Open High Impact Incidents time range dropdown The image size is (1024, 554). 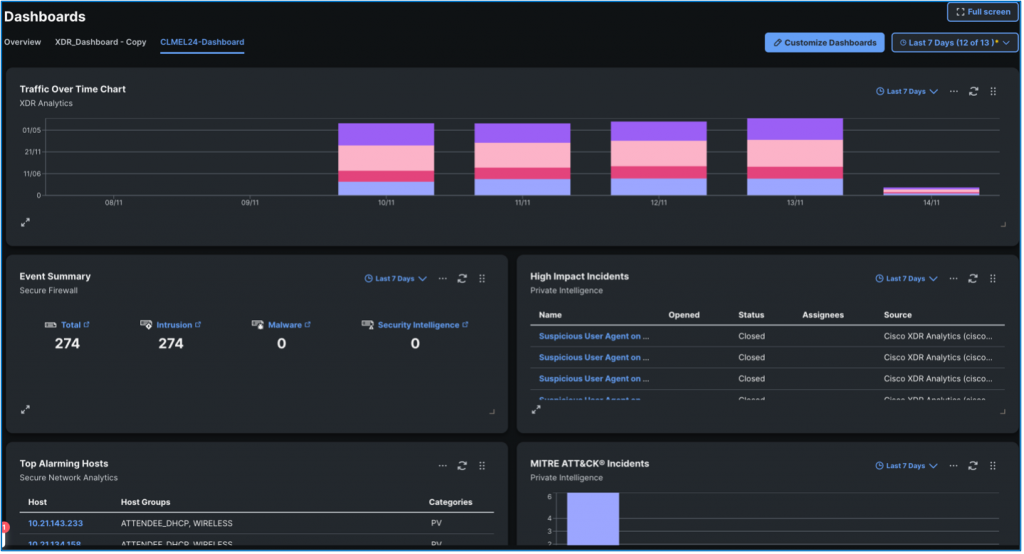pyautogui.click(x=906, y=279)
